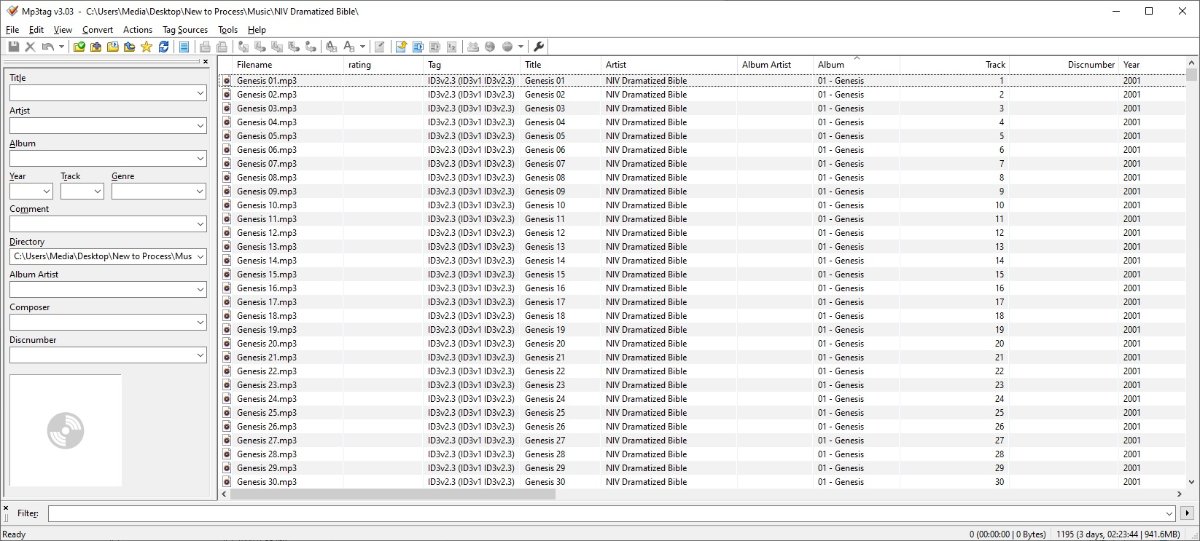This screenshot has width=1200, height=541.
Task: Select the Genesis 15.mp3 row
Action: [x=702, y=274]
